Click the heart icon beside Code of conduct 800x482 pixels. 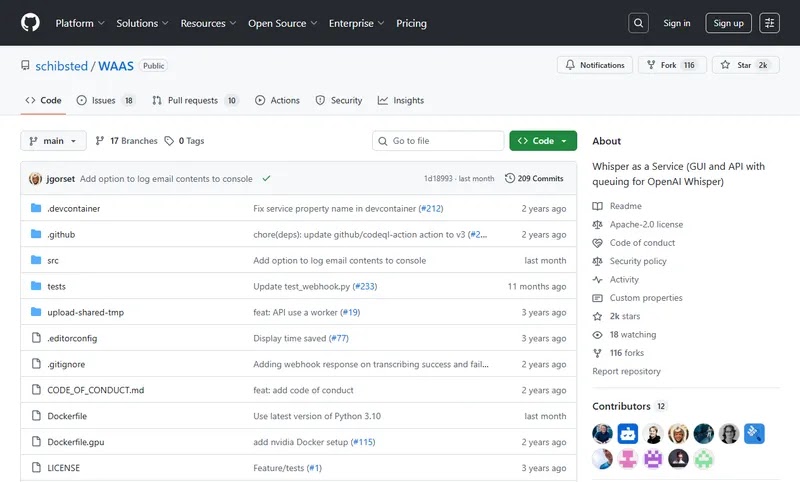click(597, 243)
